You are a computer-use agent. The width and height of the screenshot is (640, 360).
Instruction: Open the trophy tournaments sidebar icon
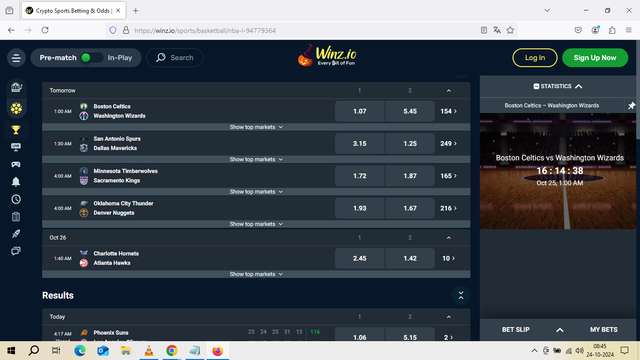point(16,130)
